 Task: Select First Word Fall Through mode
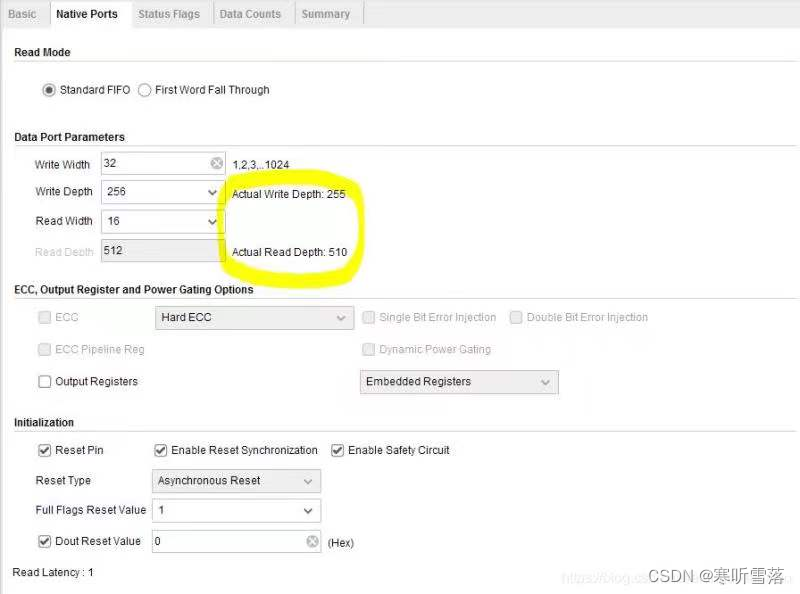tap(144, 90)
